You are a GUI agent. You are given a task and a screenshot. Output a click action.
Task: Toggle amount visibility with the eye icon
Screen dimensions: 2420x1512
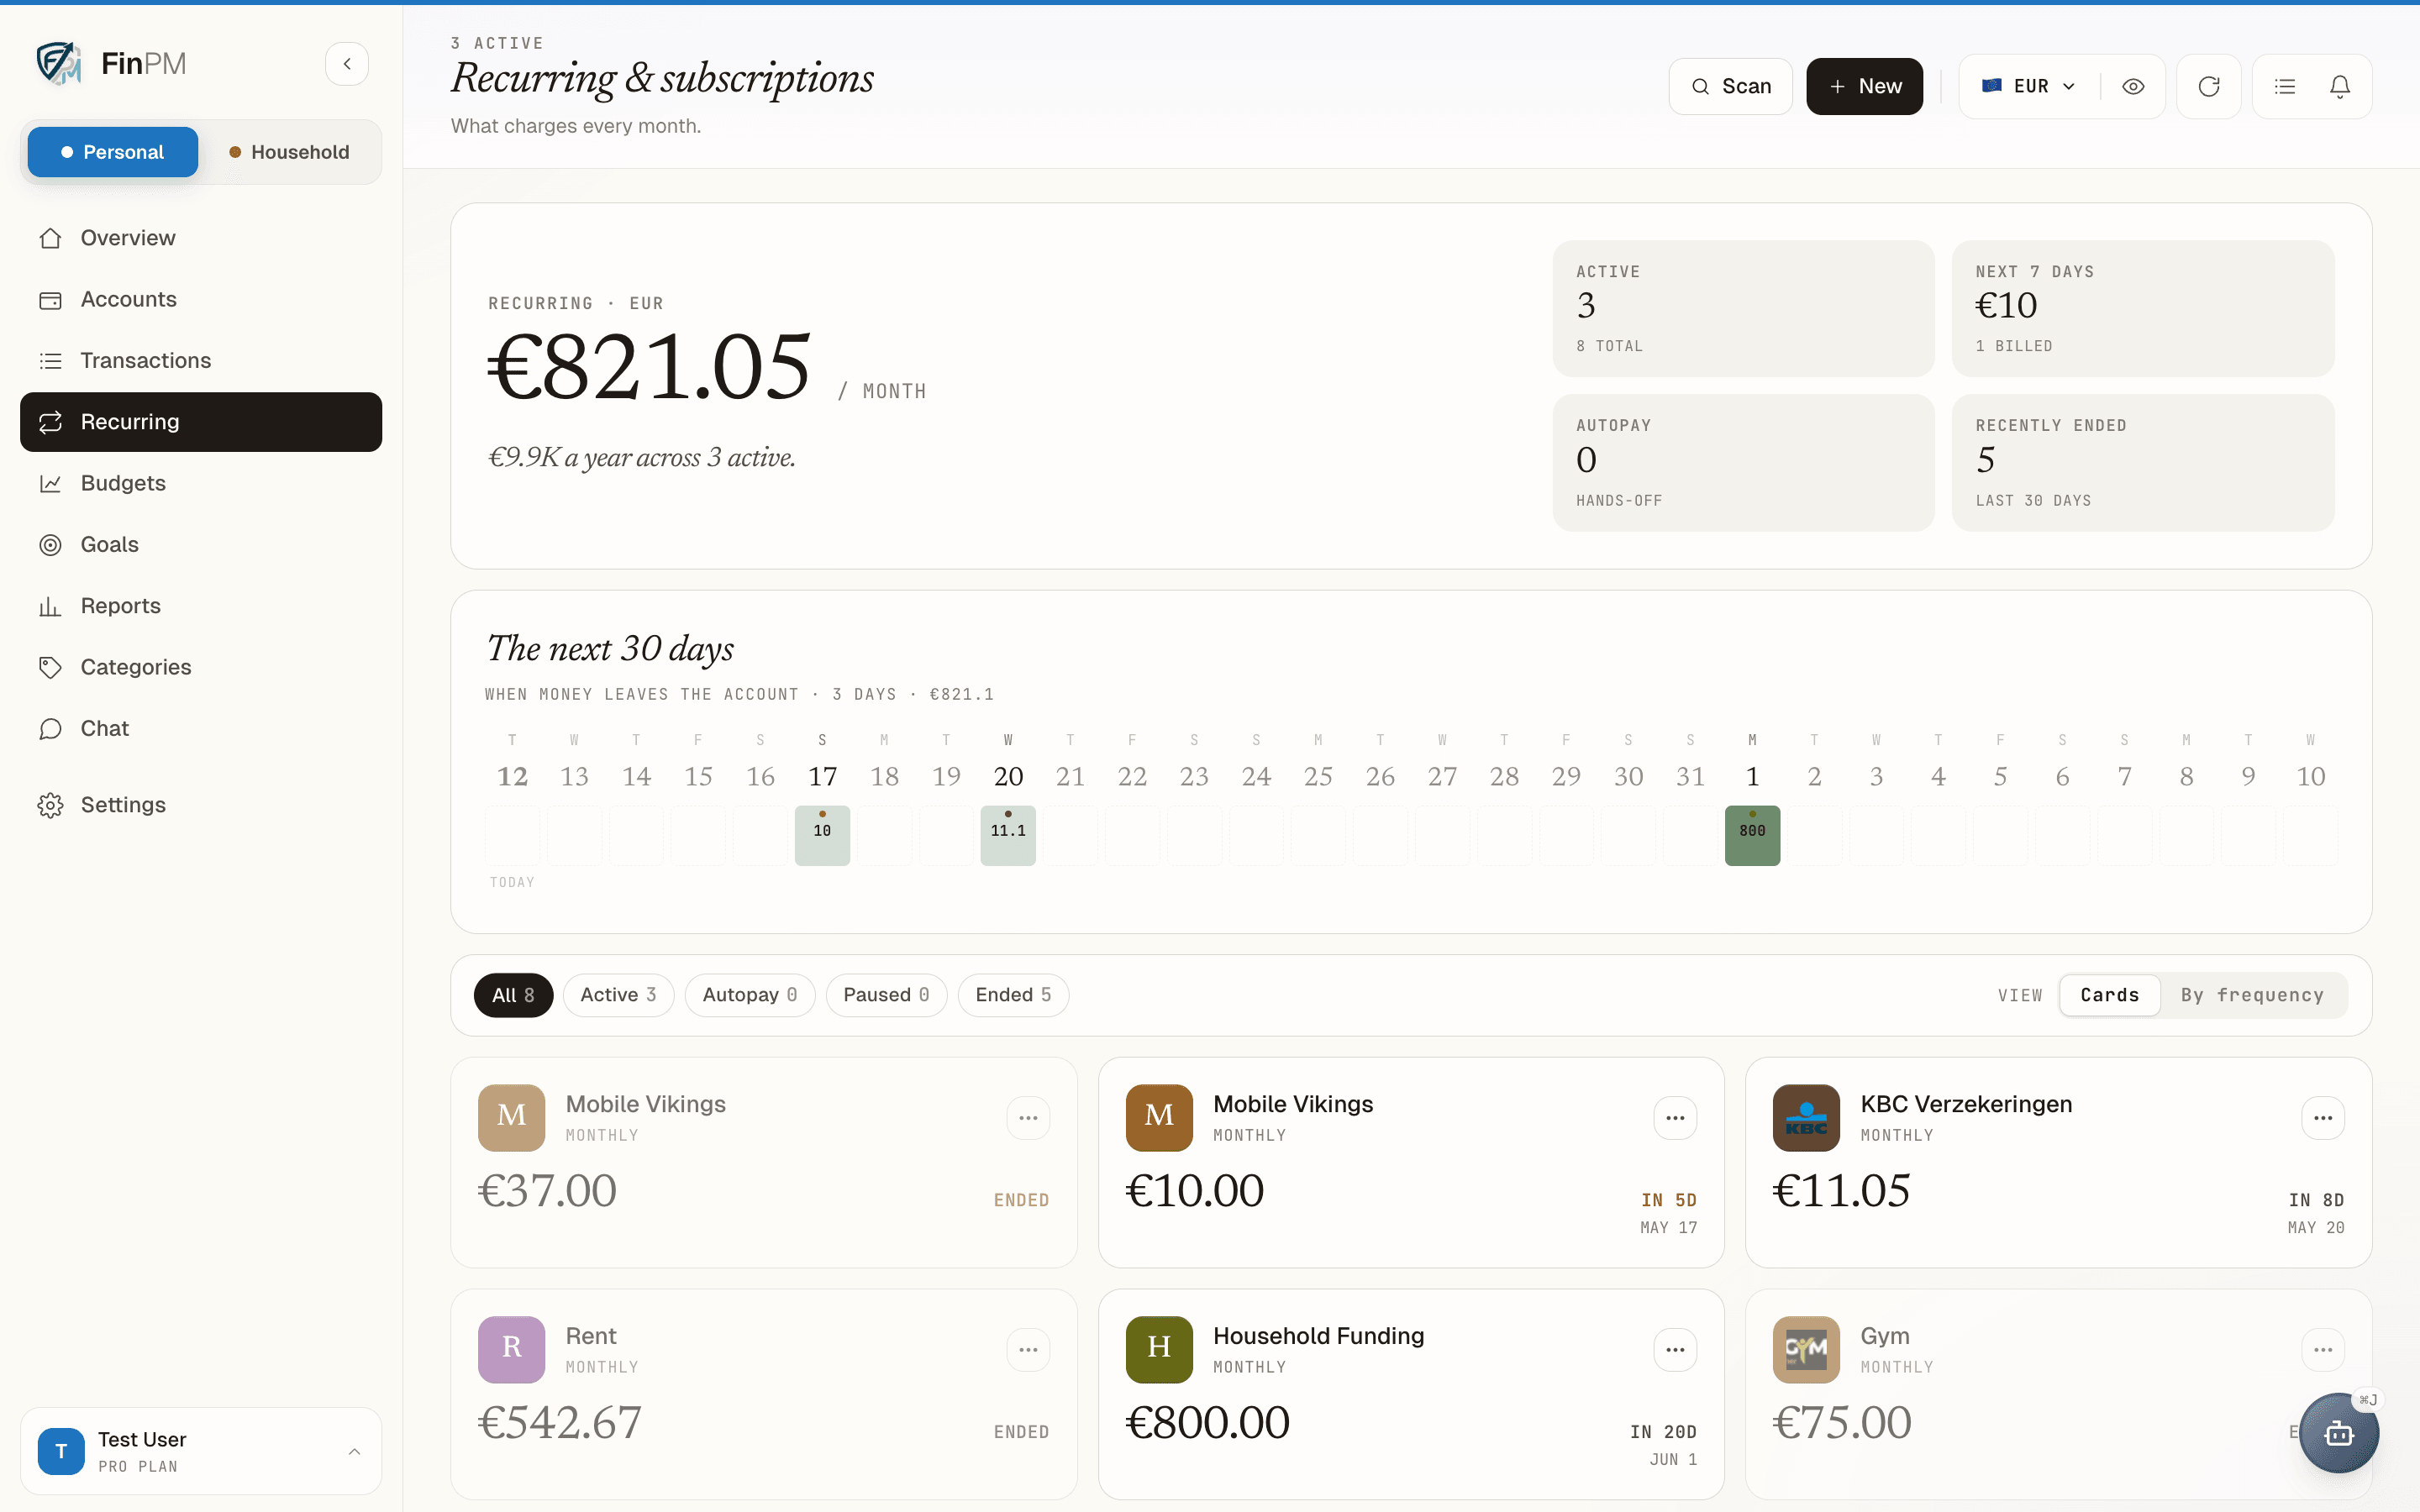(x=2133, y=86)
